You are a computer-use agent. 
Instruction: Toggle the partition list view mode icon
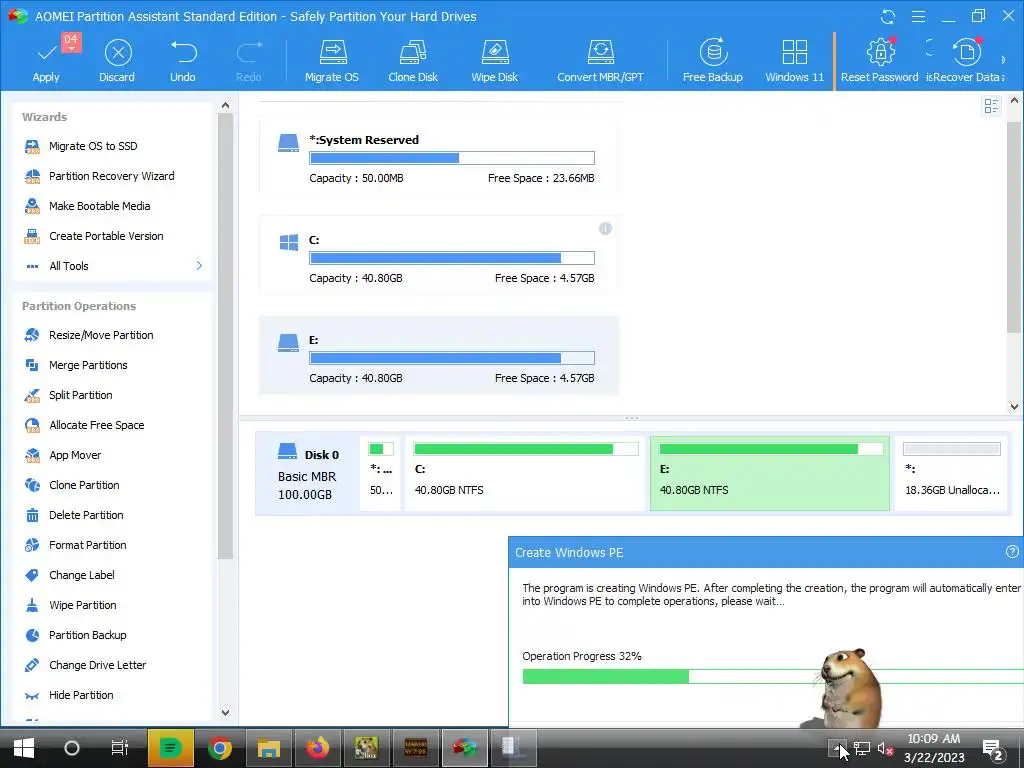point(991,106)
